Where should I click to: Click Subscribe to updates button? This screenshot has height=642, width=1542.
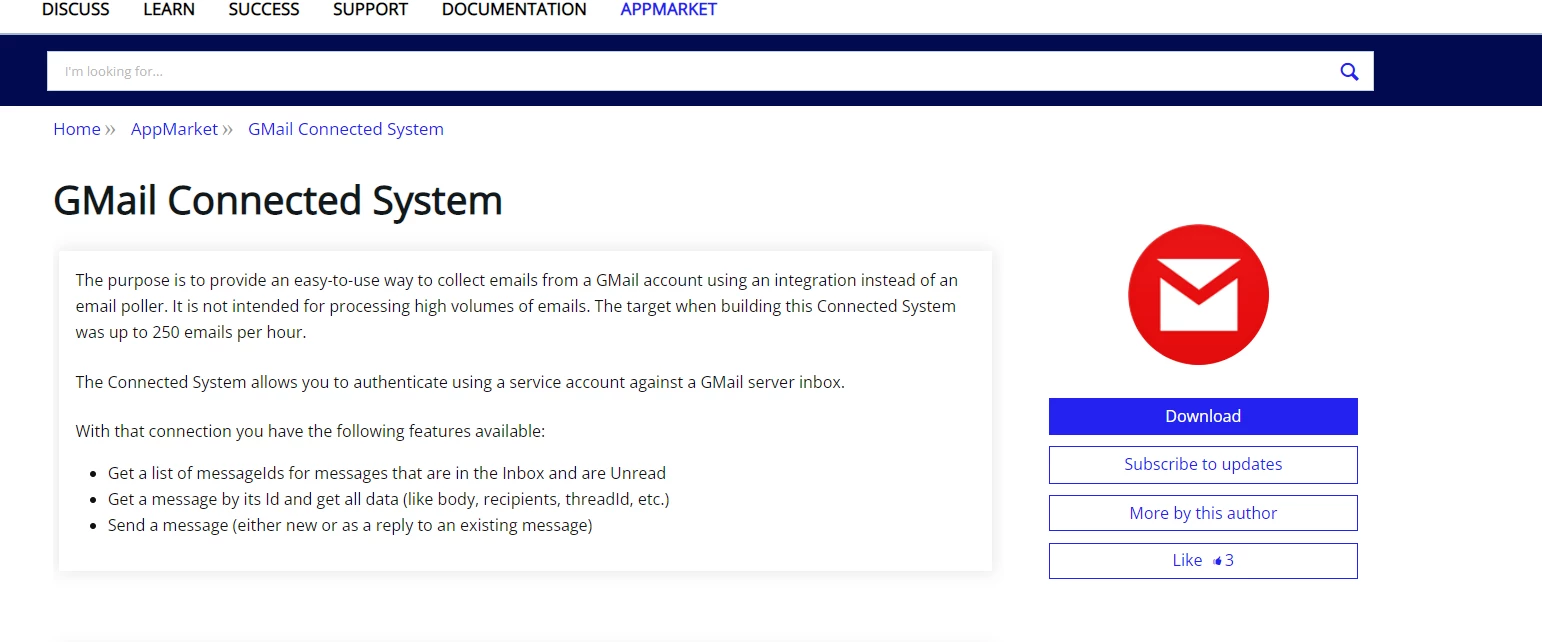tap(1203, 464)
